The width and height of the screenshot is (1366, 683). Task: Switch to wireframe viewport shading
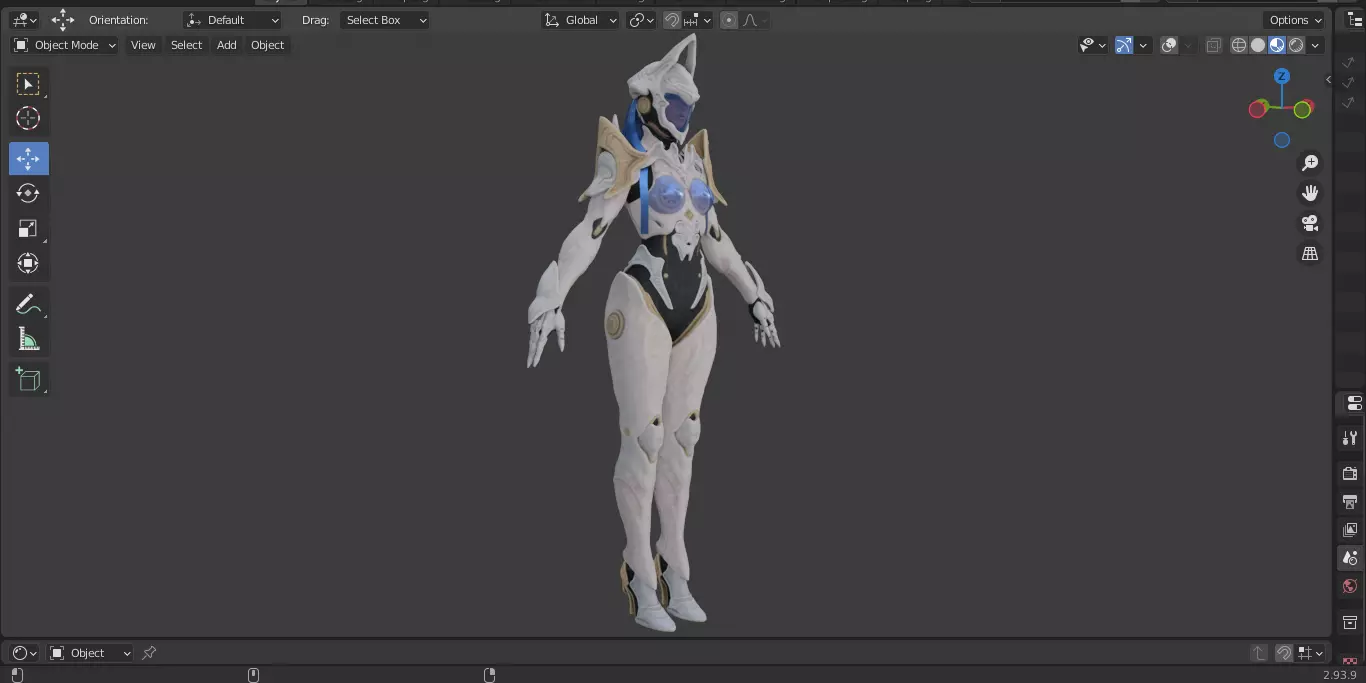[x=1239, y=45]
